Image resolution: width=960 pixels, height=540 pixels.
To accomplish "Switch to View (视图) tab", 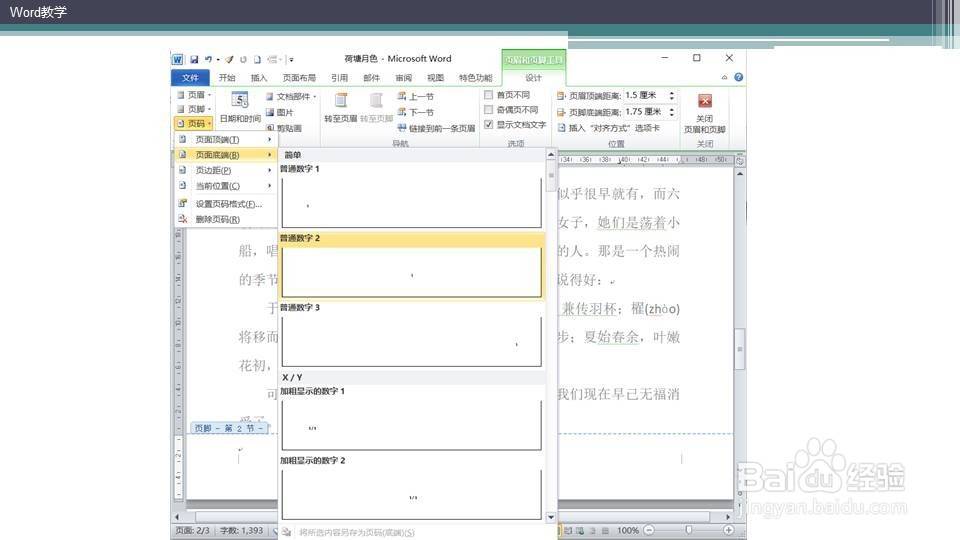I will (x=435, y=78).
